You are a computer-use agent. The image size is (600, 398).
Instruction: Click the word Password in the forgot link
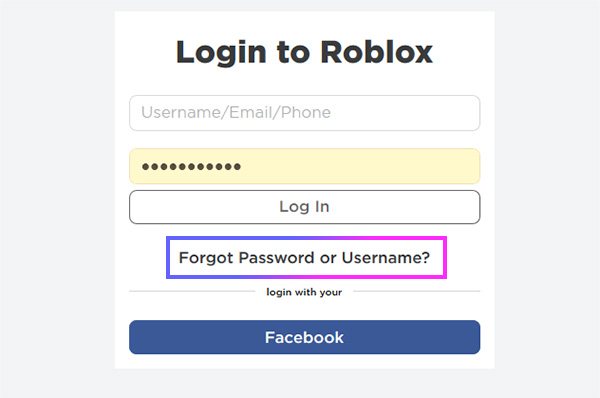point(277,258)
